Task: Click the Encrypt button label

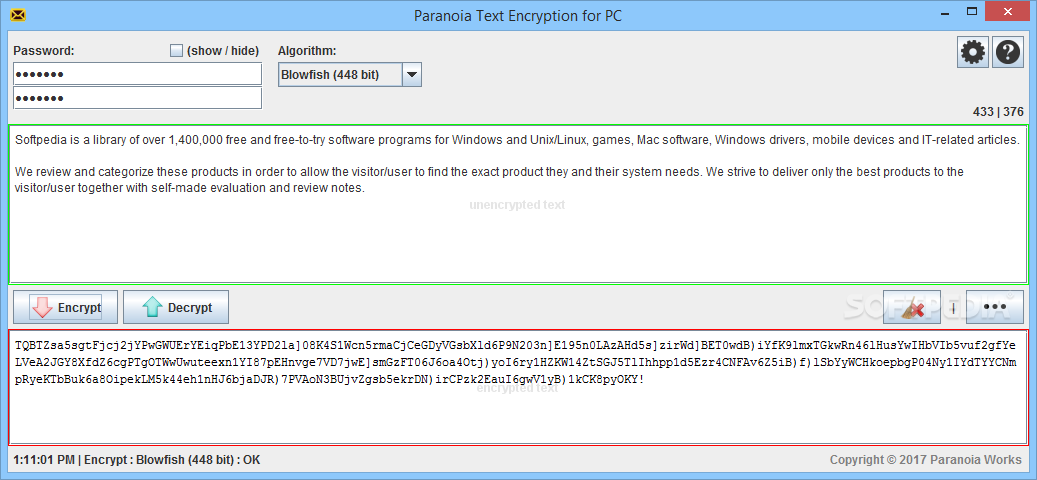Action: tap(79, 307)
